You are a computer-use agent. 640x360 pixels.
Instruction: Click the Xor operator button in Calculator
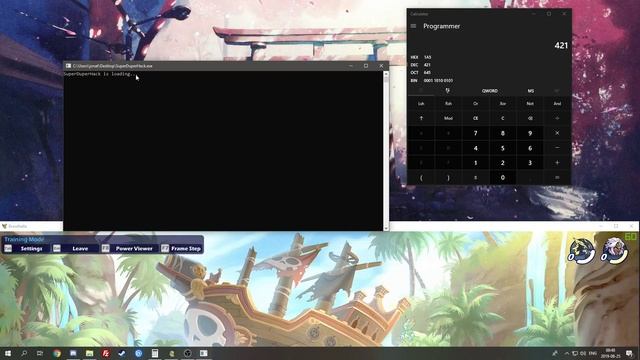(x=503, y=104)
